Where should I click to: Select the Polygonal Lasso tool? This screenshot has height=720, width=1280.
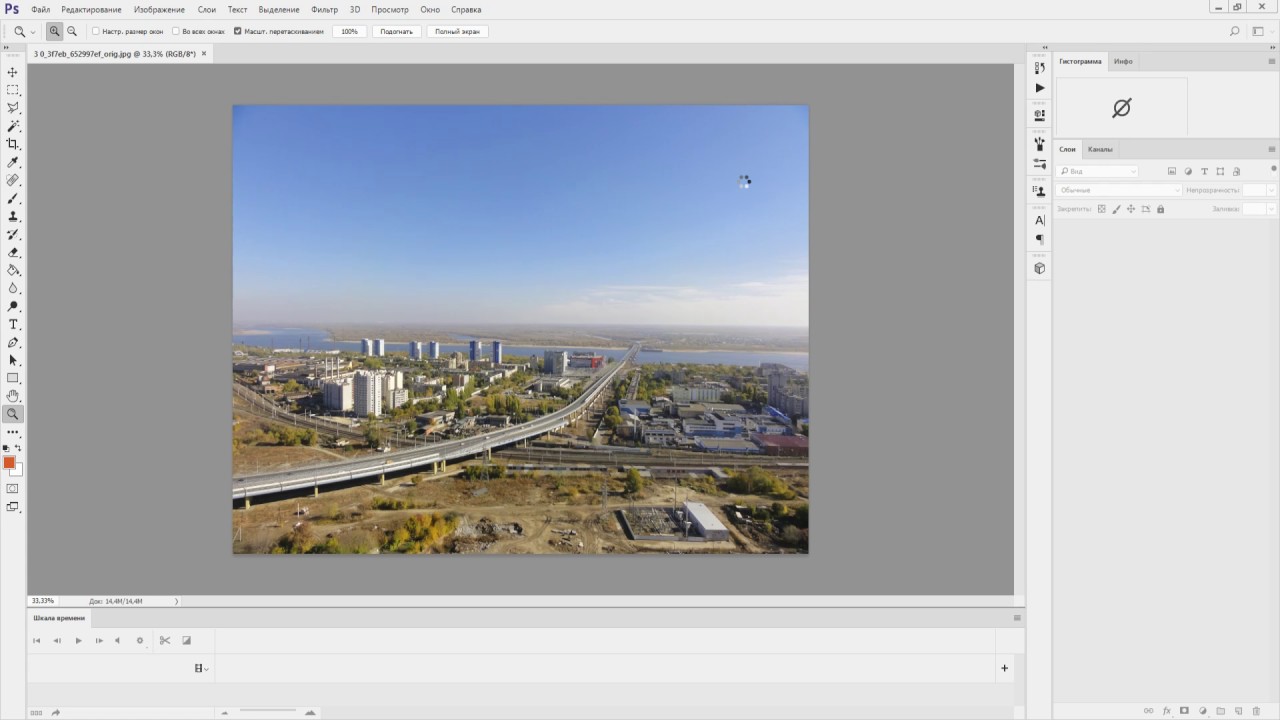[13, 108]
